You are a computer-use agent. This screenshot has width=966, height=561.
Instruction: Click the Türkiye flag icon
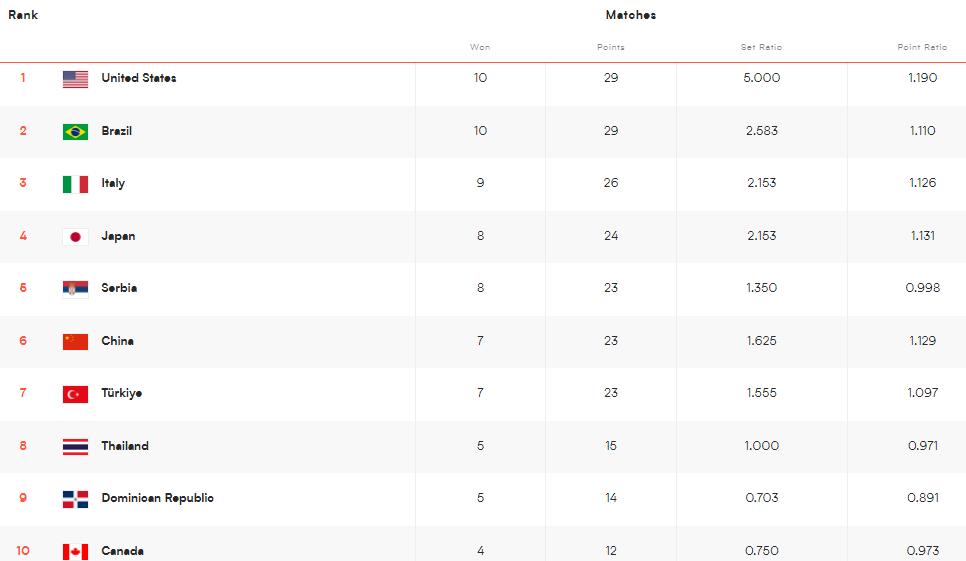(x=75, y=394)
